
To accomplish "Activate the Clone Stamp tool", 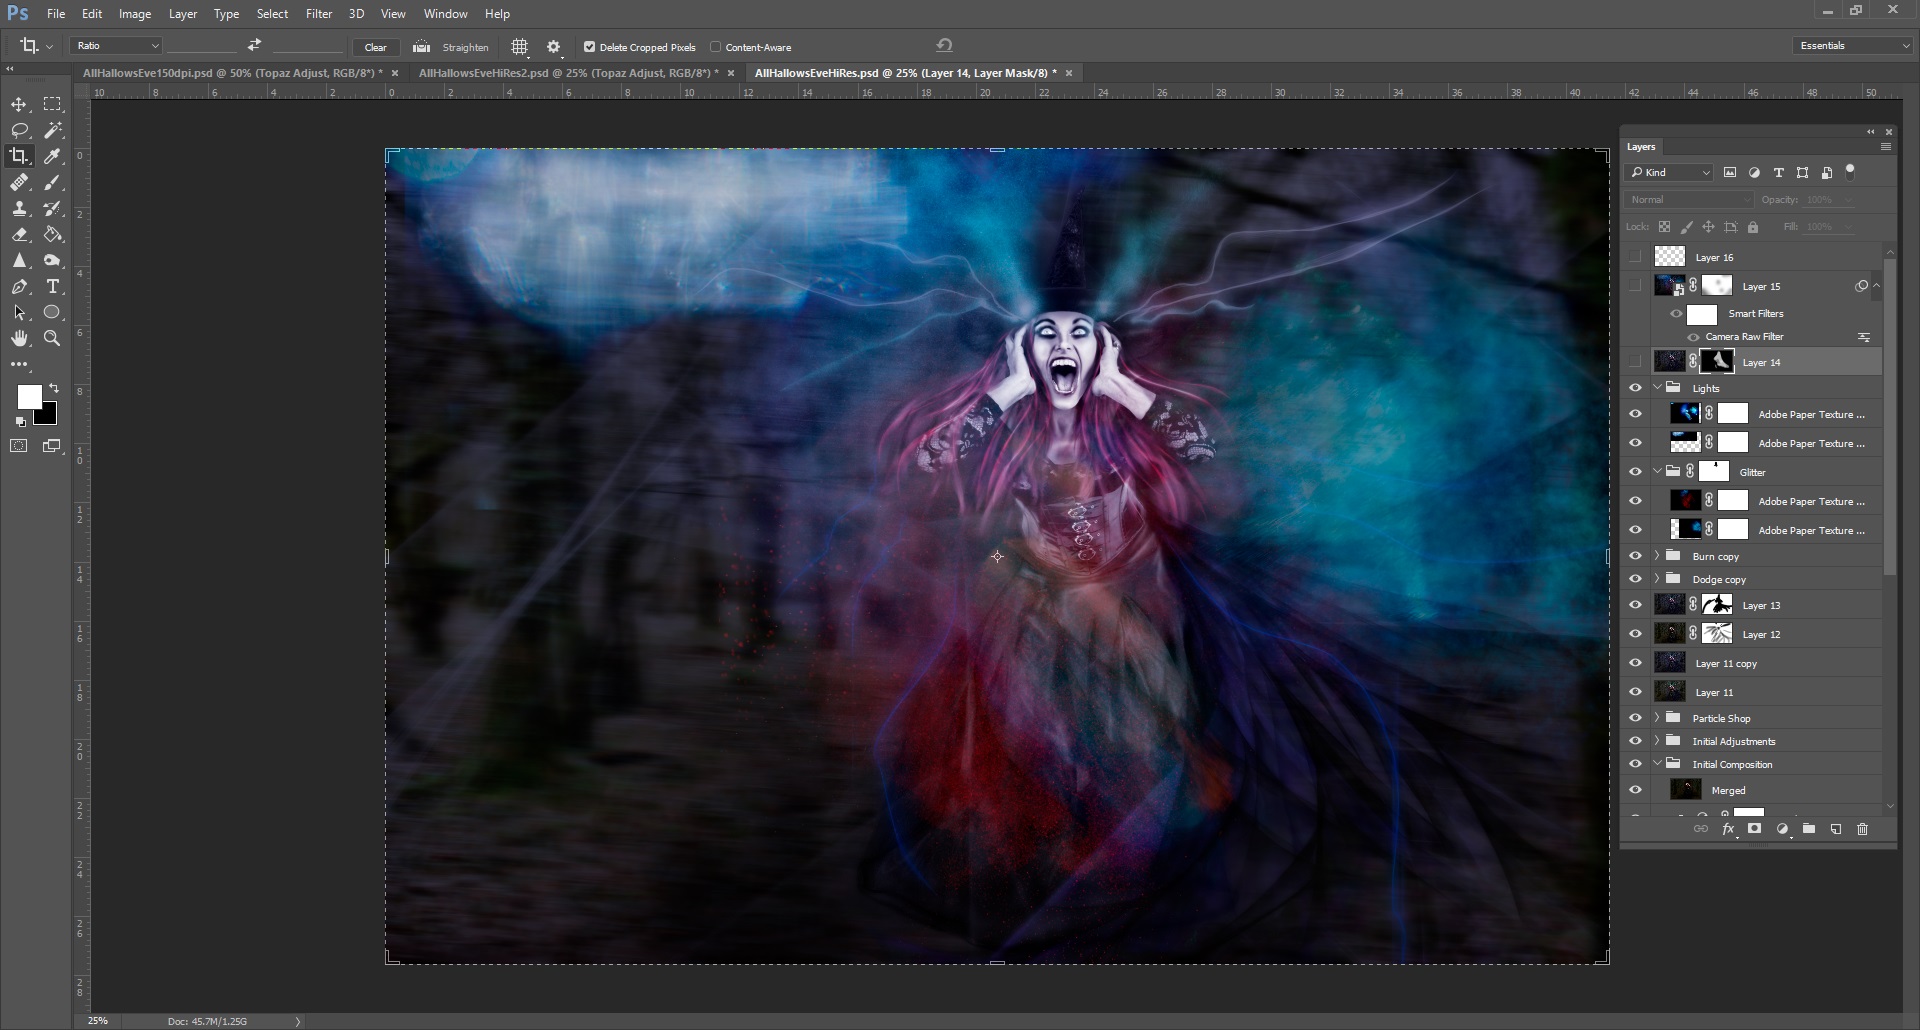I will pyautogui.click(x=19, y=209).
